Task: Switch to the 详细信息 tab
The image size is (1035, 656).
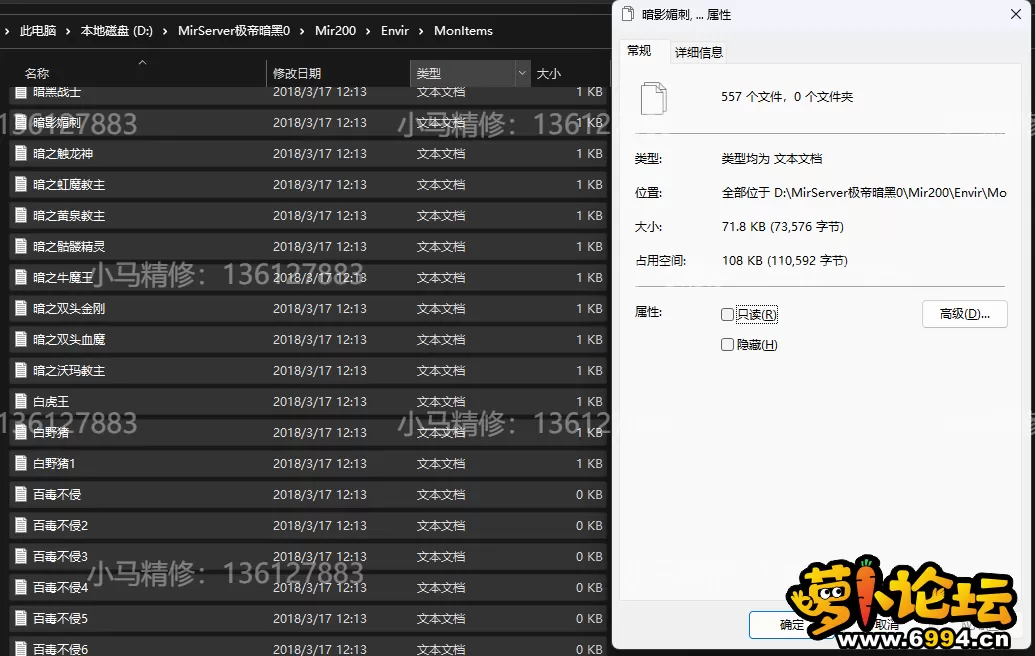Action: (x=698, y=52)
